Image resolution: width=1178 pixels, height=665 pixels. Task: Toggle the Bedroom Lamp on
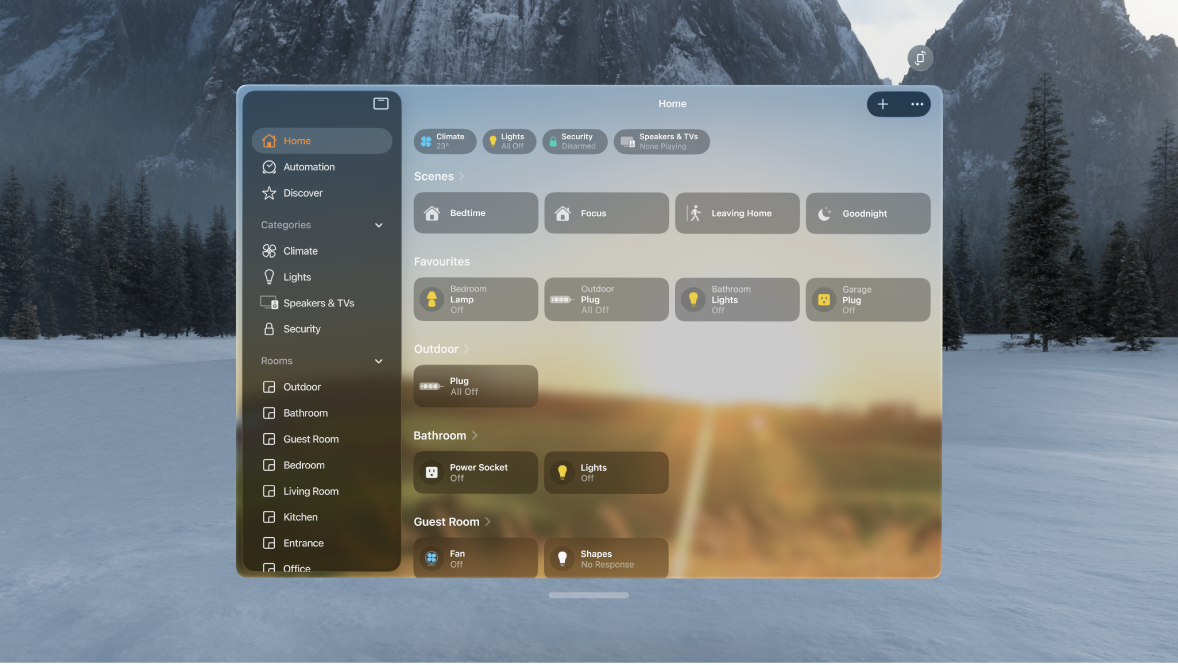tap(434, 299)
